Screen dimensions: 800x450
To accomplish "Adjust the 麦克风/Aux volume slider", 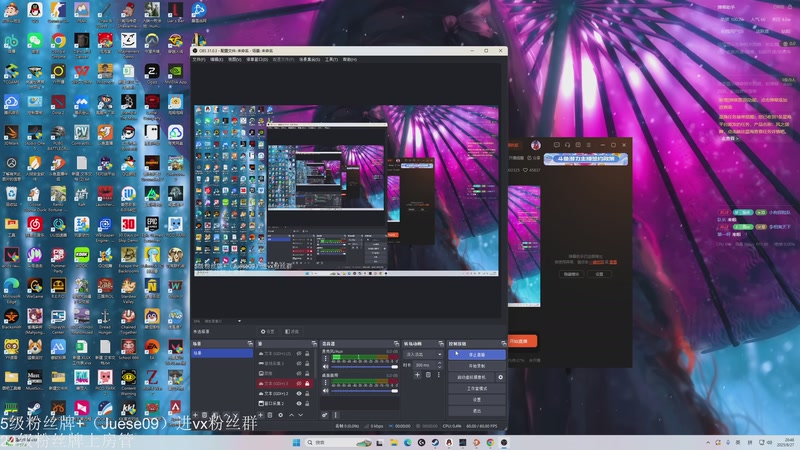I will click(x=365, y=367).
